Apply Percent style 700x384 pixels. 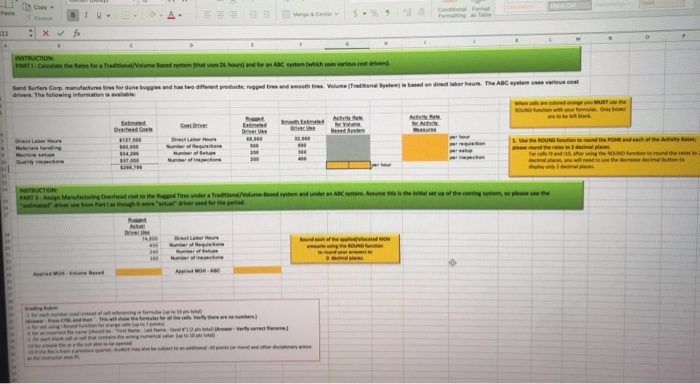click(374, 14)
